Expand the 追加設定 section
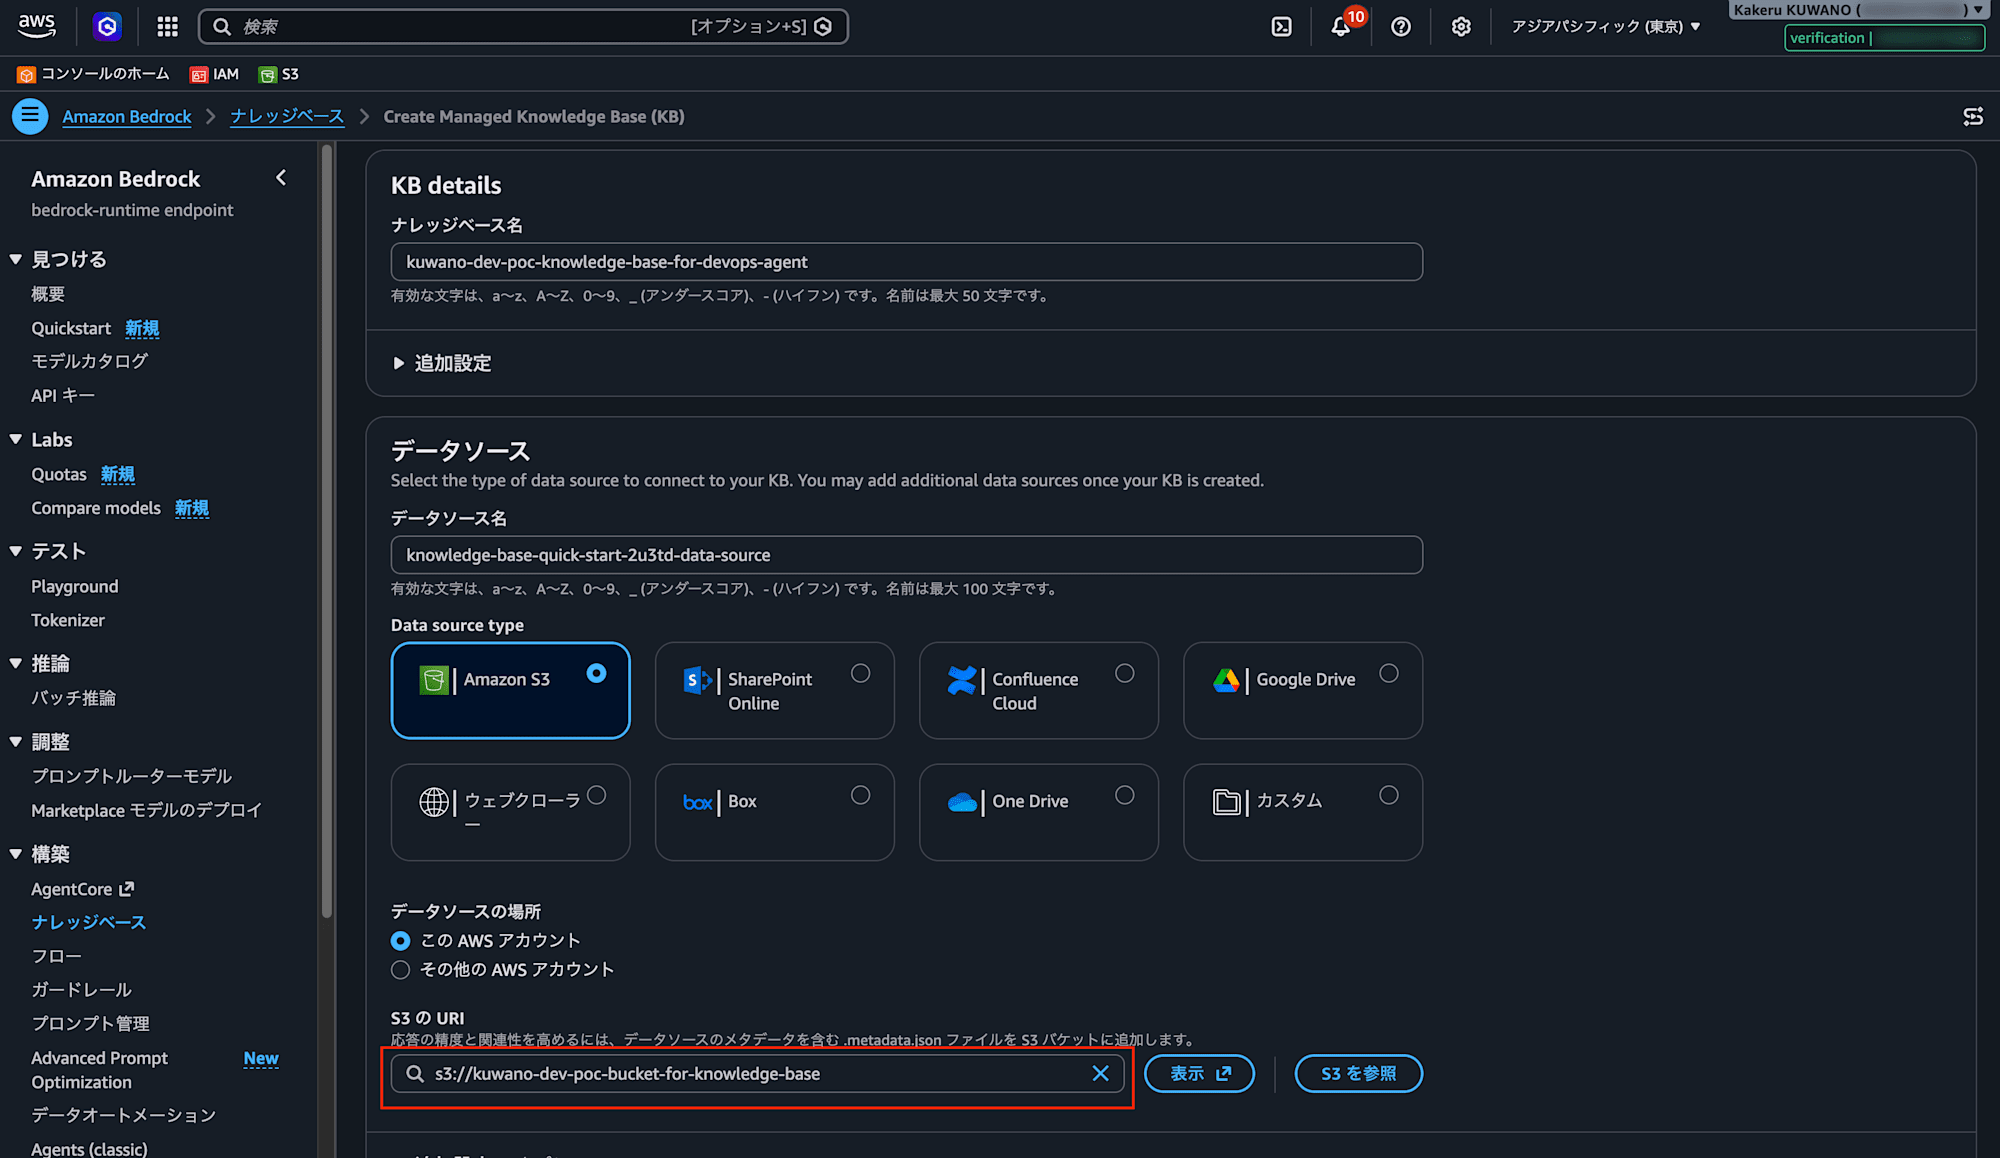This screenshot has height=1158, width=2000. [x=441, y=363]
